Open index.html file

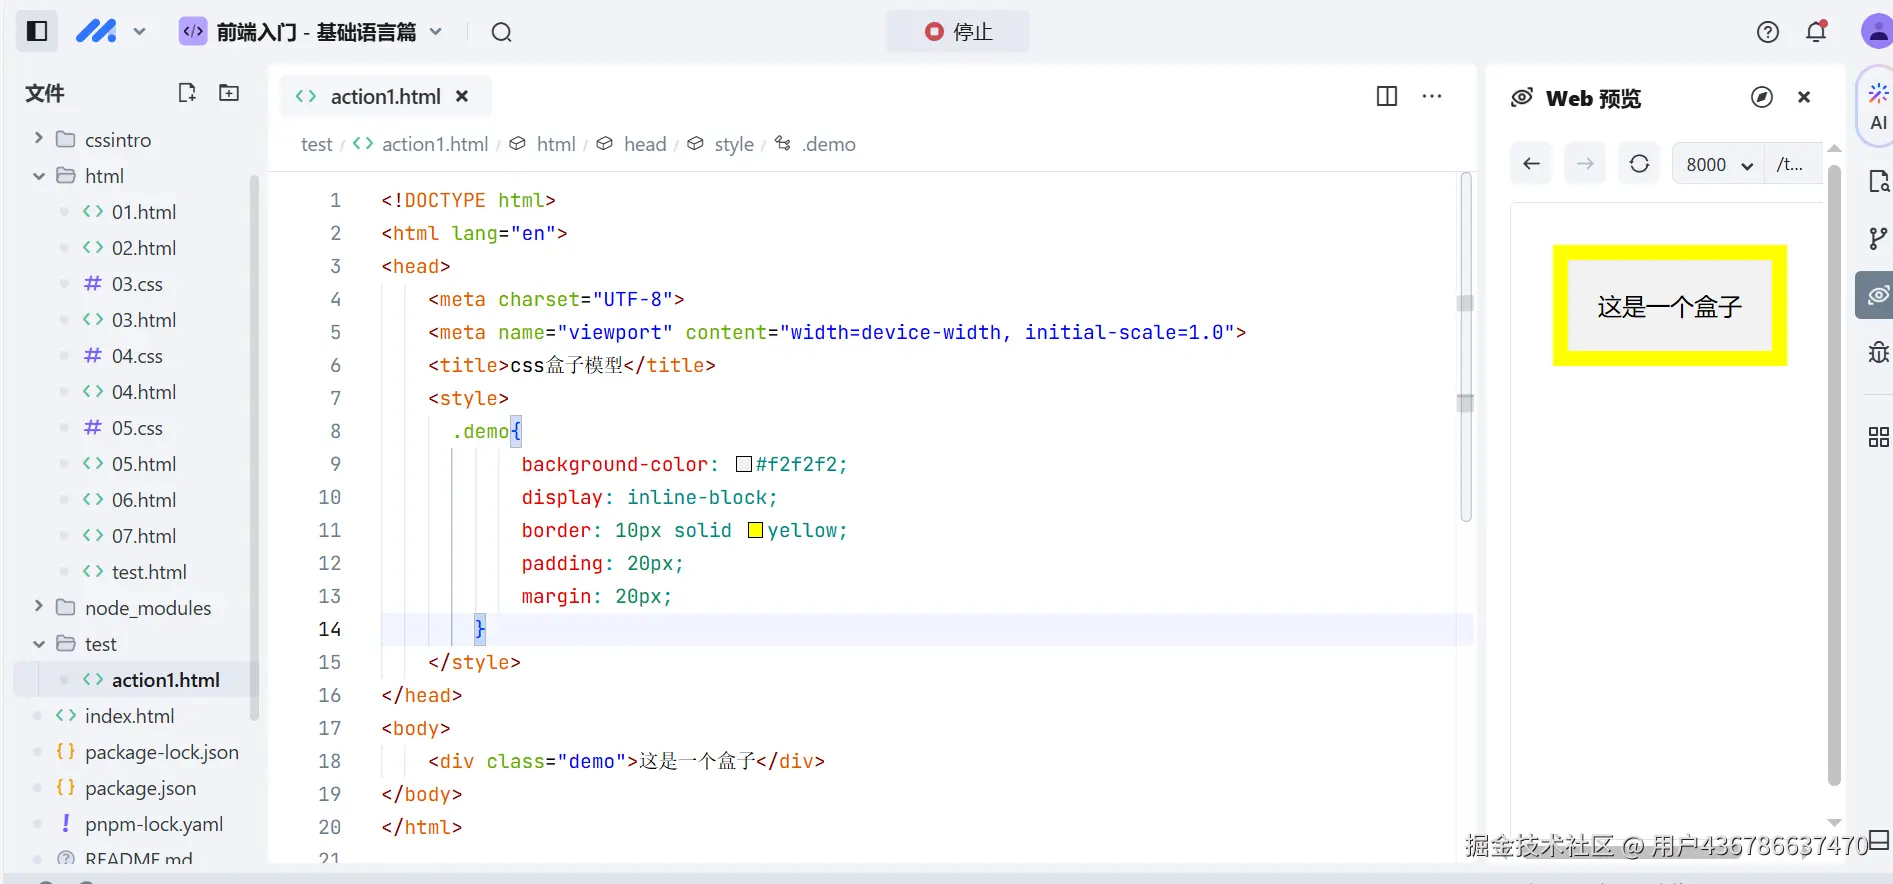coord(129,716)
